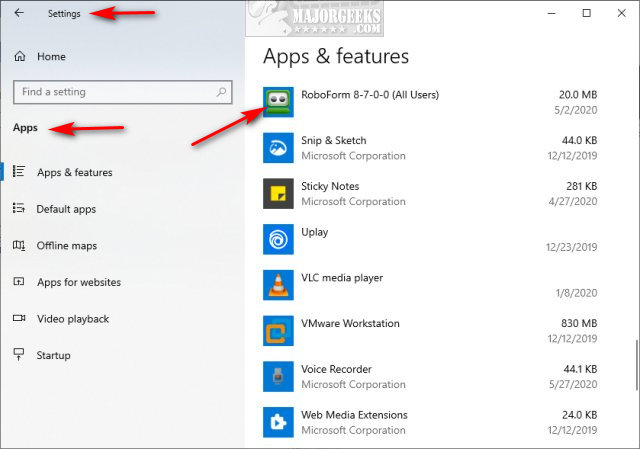Click the 830 MB size value
Screen dimensions: 640x449
579,323
